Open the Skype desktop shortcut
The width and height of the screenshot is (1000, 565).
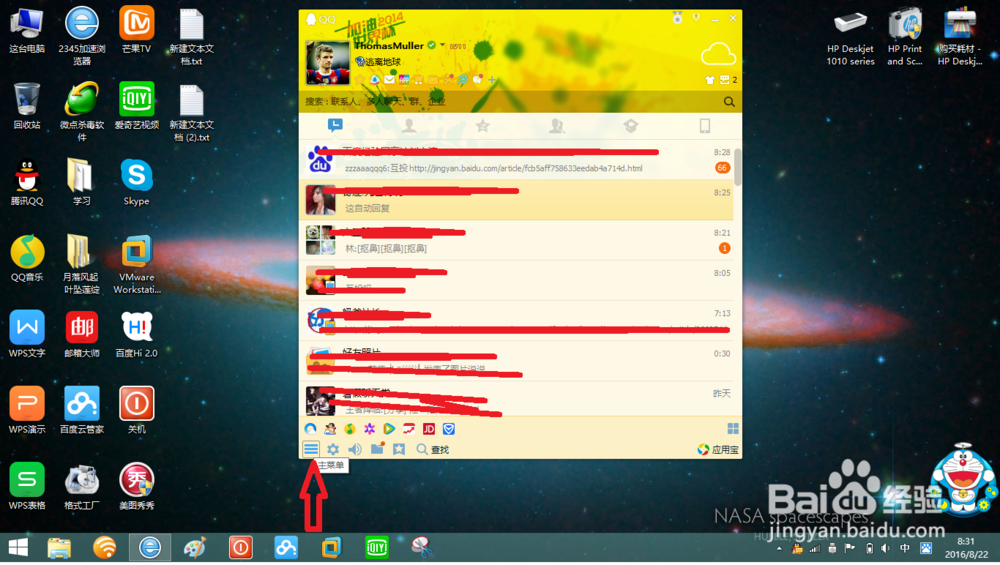136,182
